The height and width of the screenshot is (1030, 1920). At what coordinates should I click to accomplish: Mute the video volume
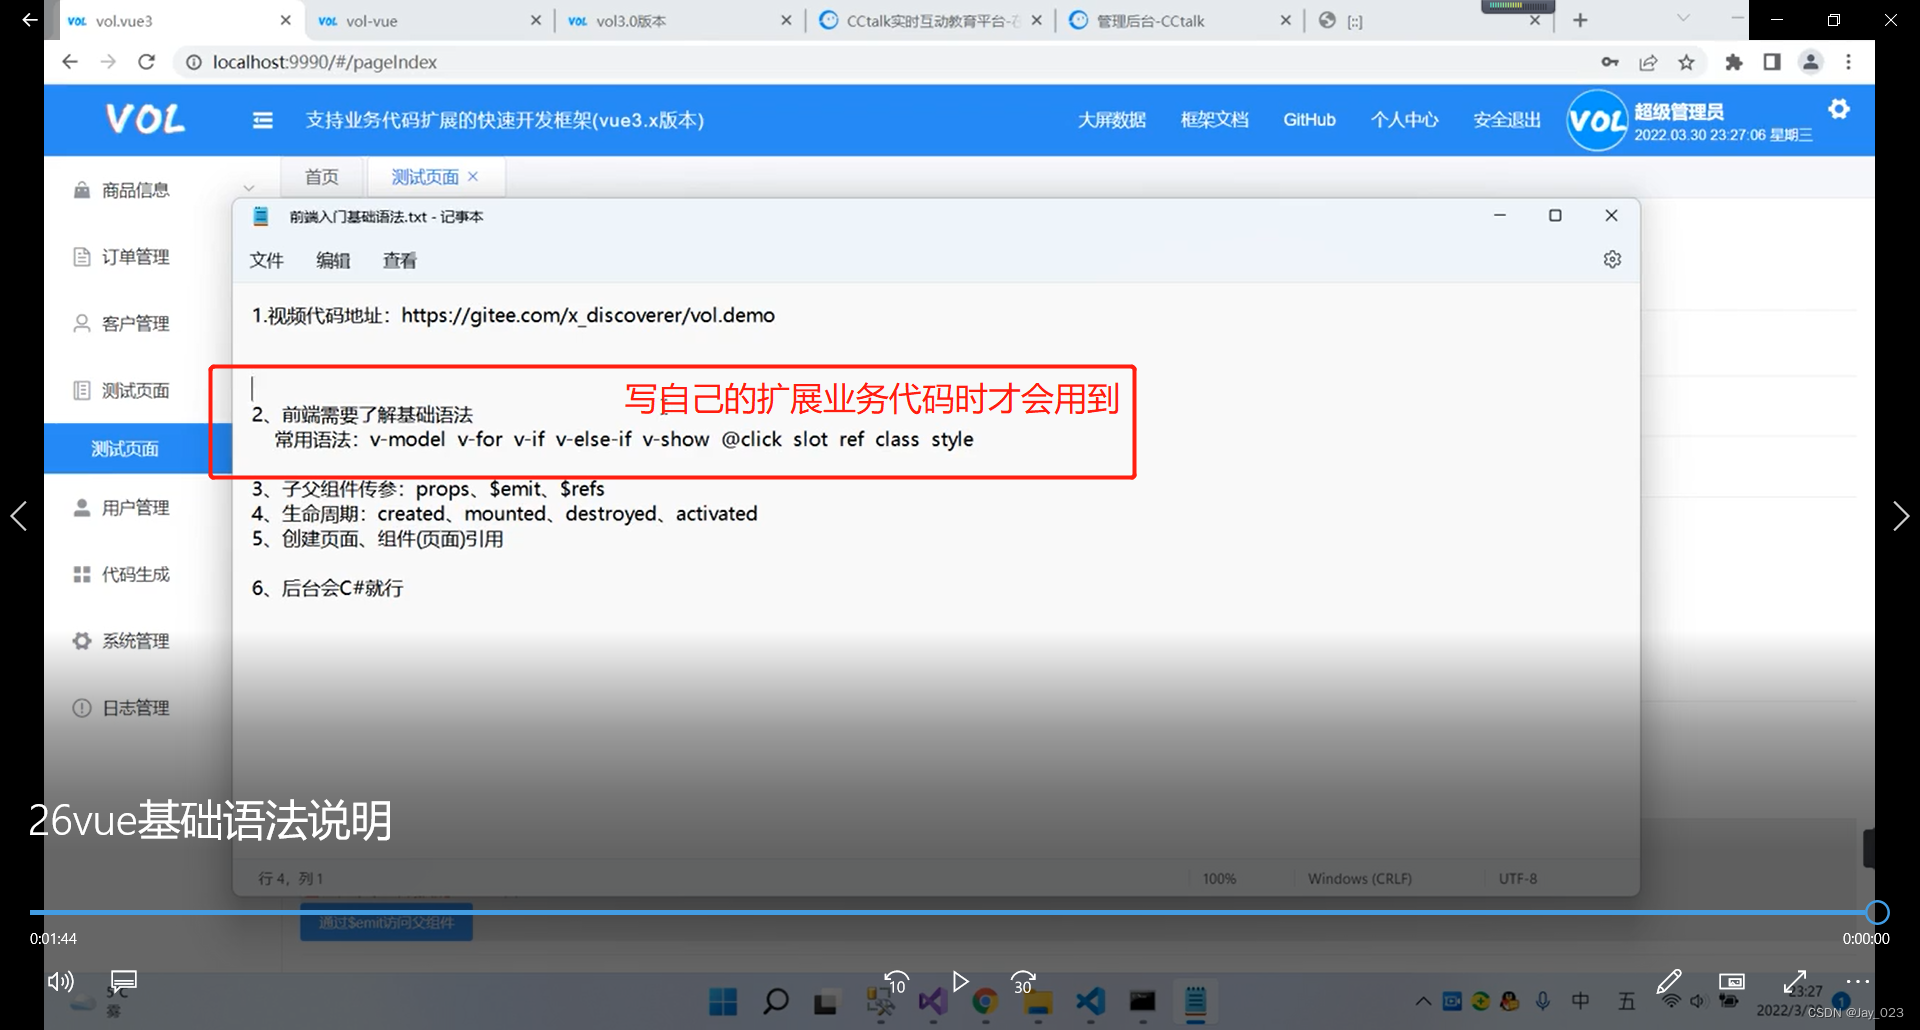tap(61, 981)
